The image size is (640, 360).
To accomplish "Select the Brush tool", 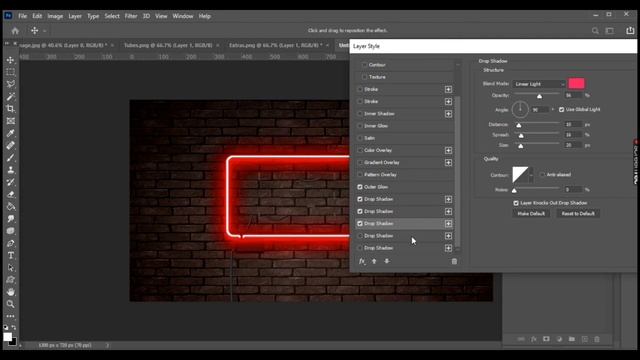I will click(11, 158).
